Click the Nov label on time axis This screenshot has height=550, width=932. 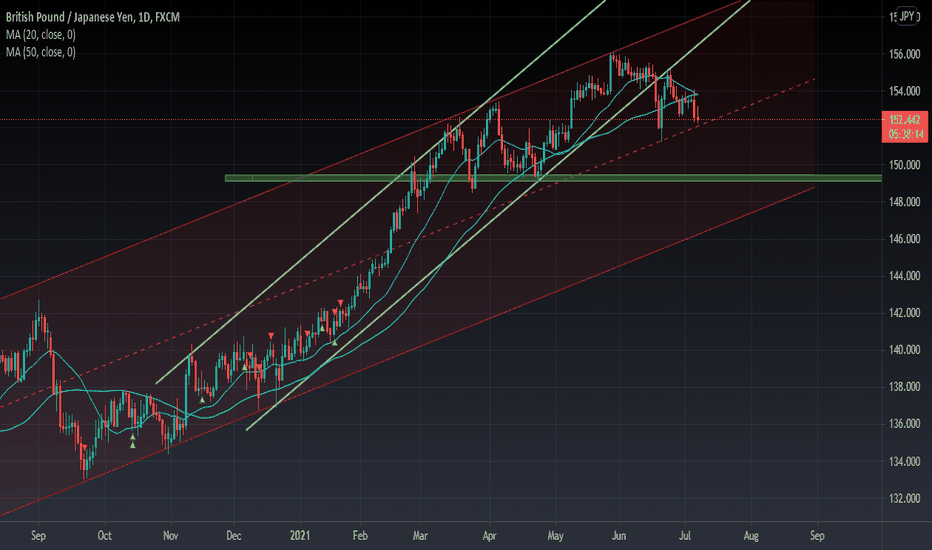pos(171,536)
